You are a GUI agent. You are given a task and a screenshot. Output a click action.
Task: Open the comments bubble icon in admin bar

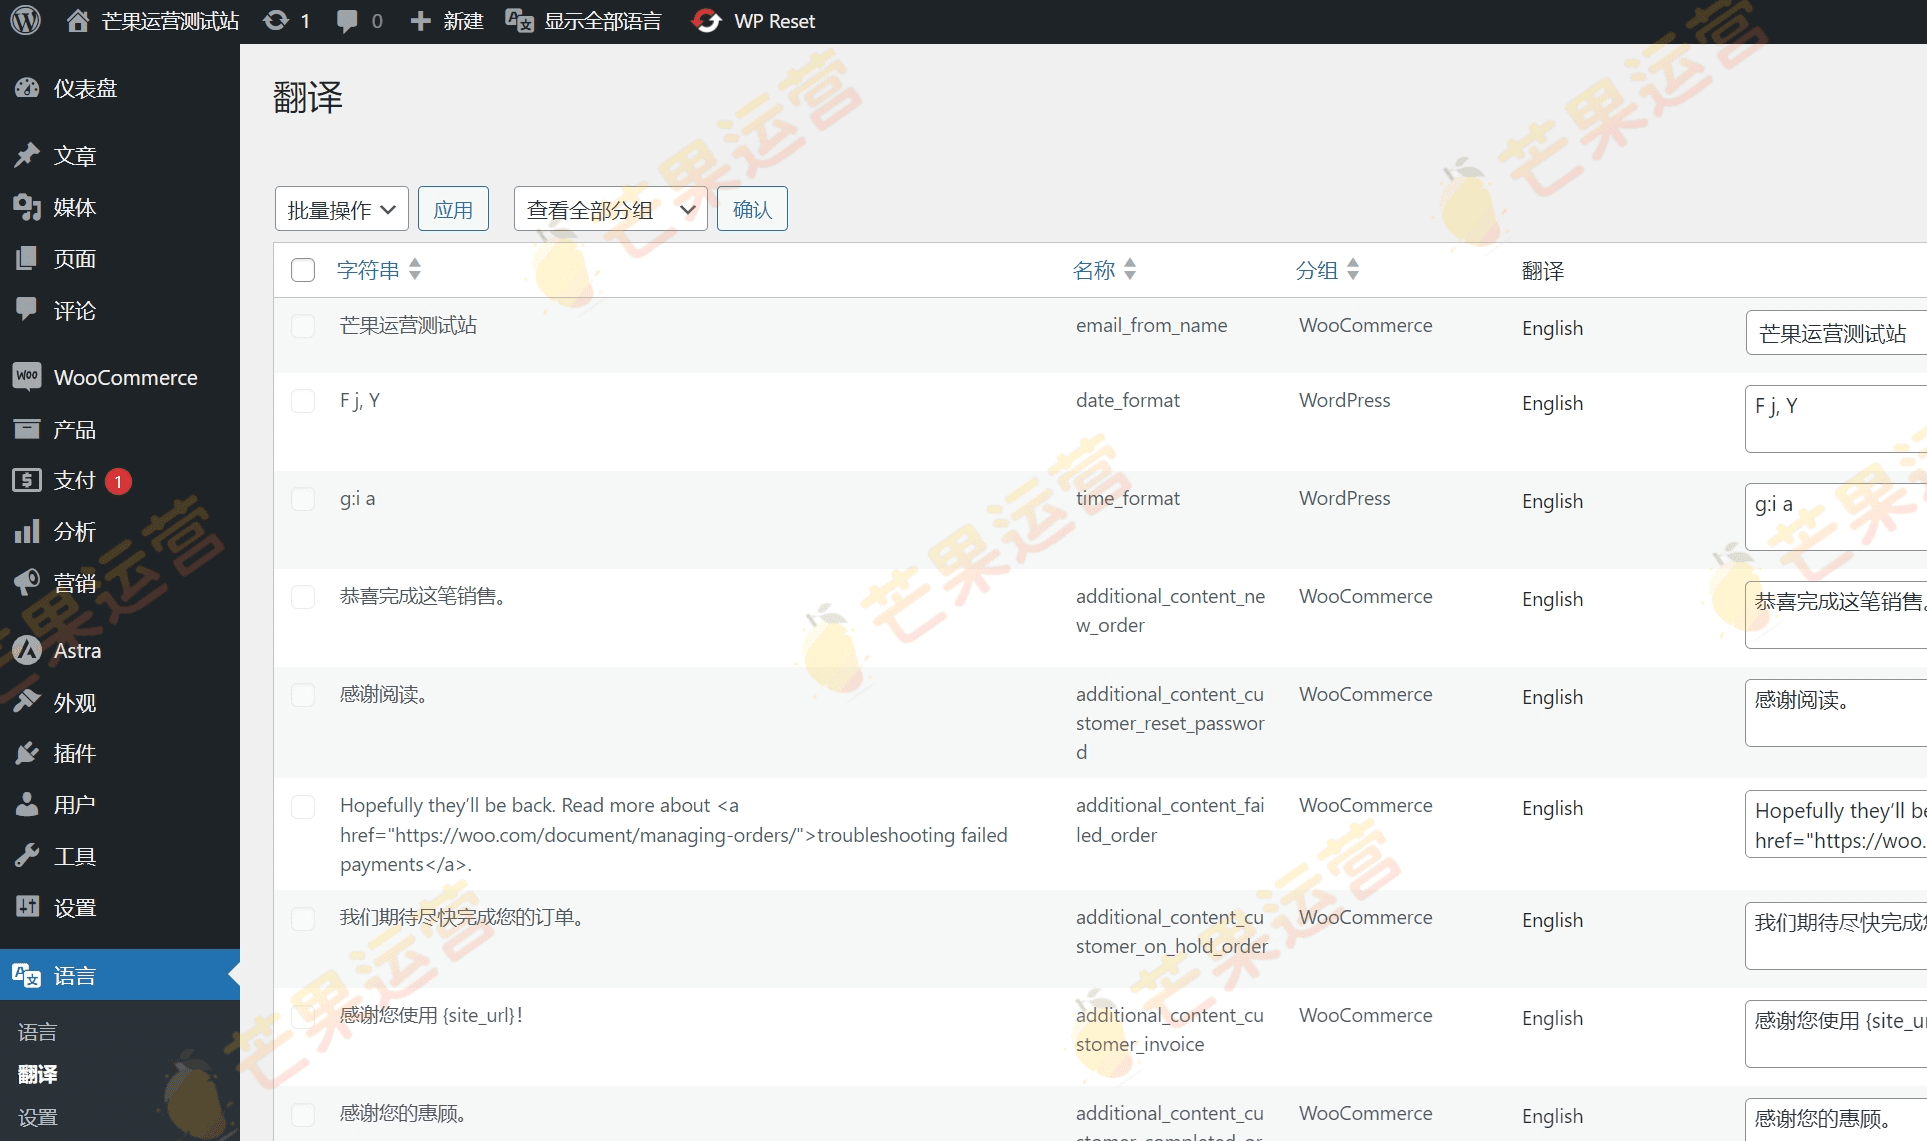pos(347,21)
